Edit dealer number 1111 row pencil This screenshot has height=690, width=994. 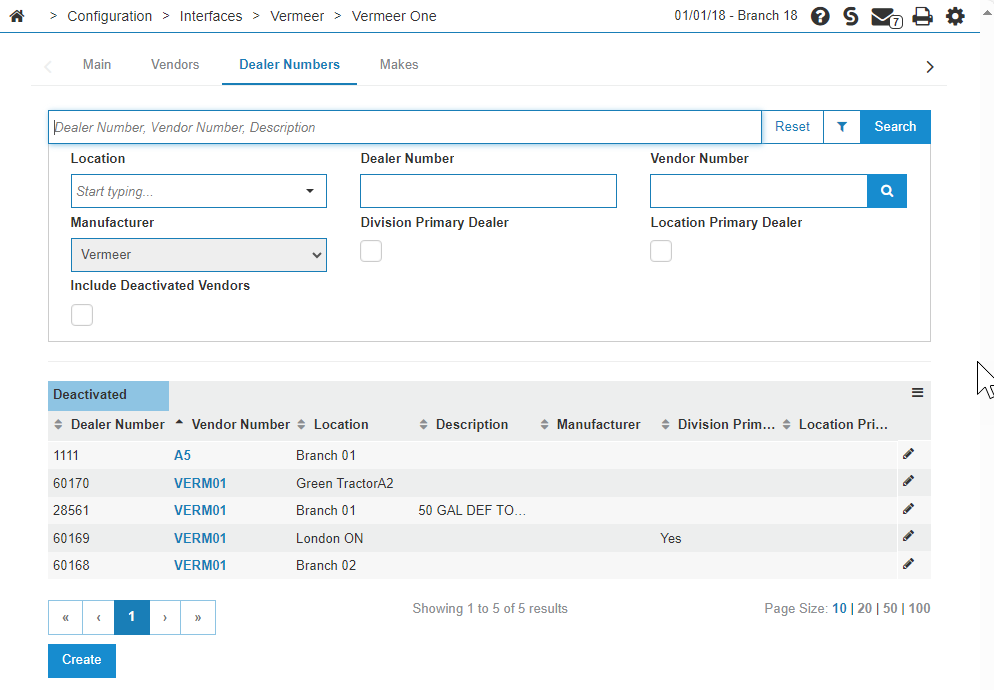pos(908,454)
